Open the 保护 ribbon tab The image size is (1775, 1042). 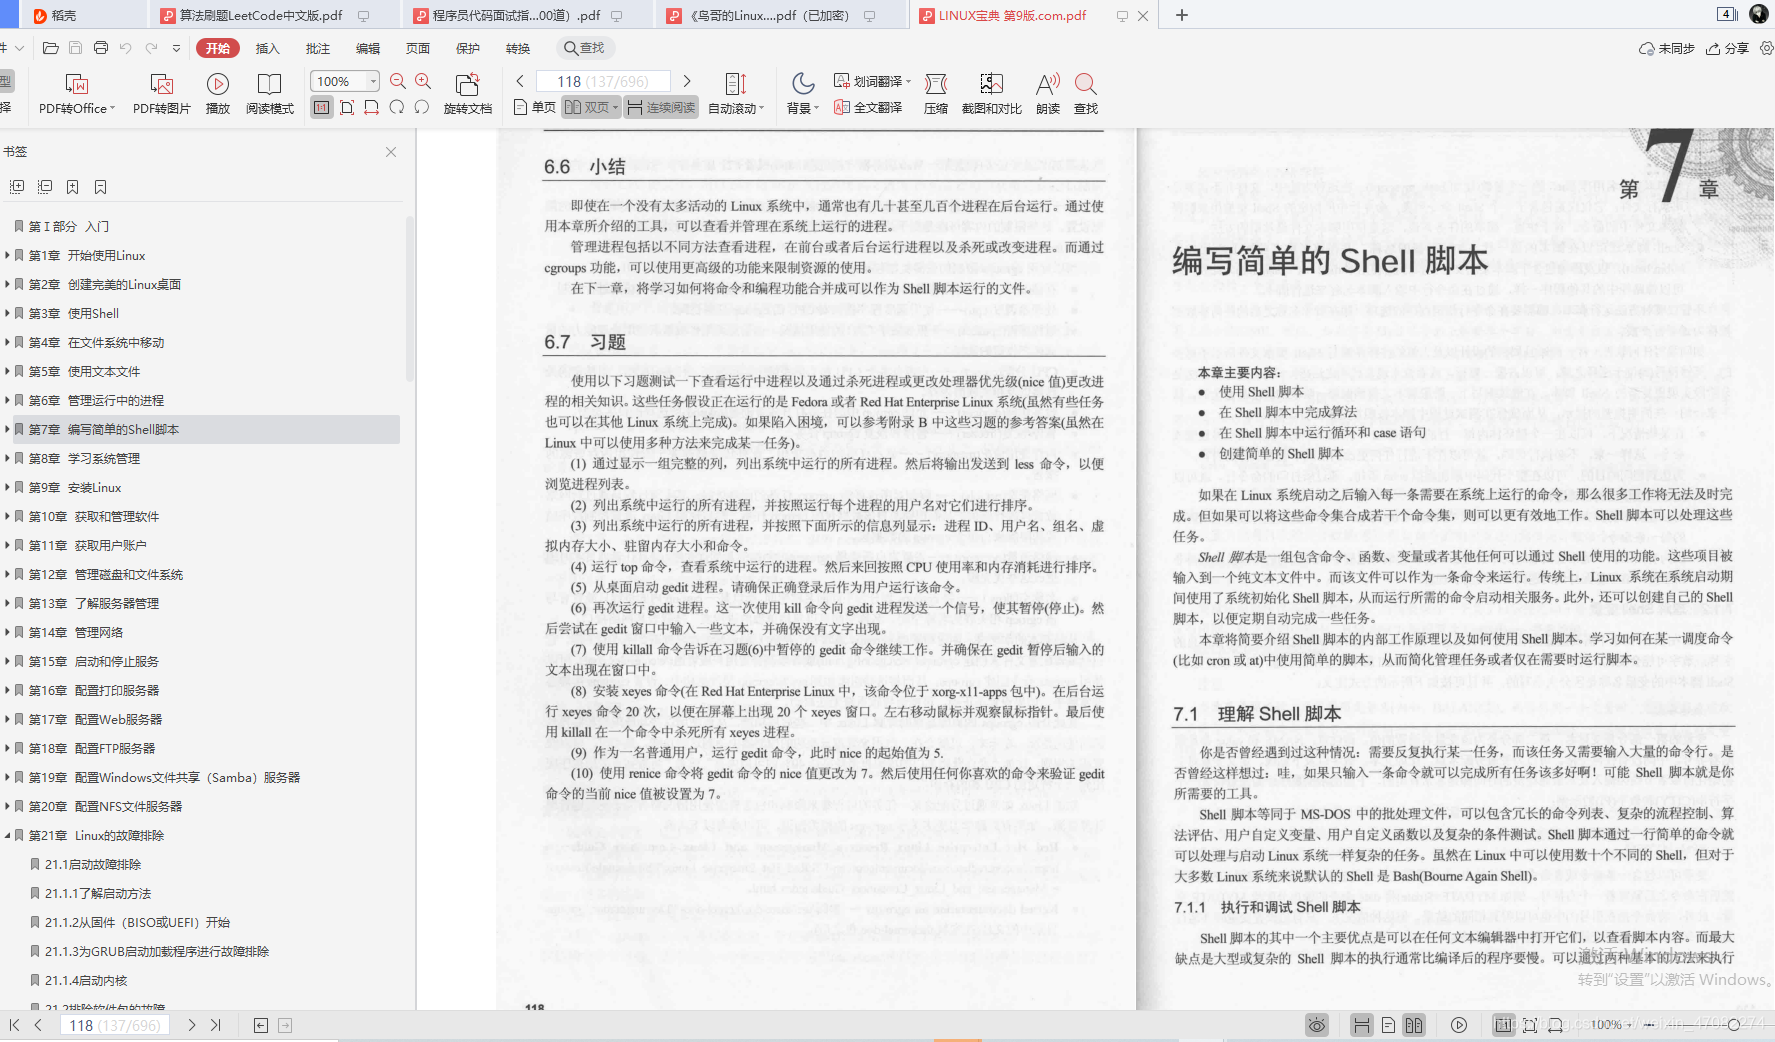(468, 48)
